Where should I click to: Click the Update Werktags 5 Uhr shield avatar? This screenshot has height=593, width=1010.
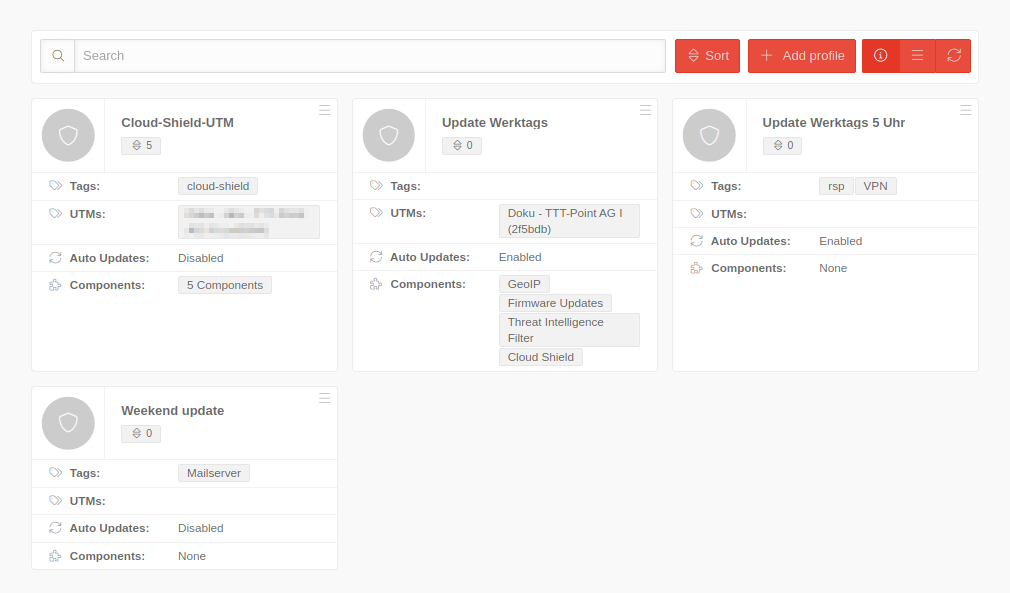709,135
